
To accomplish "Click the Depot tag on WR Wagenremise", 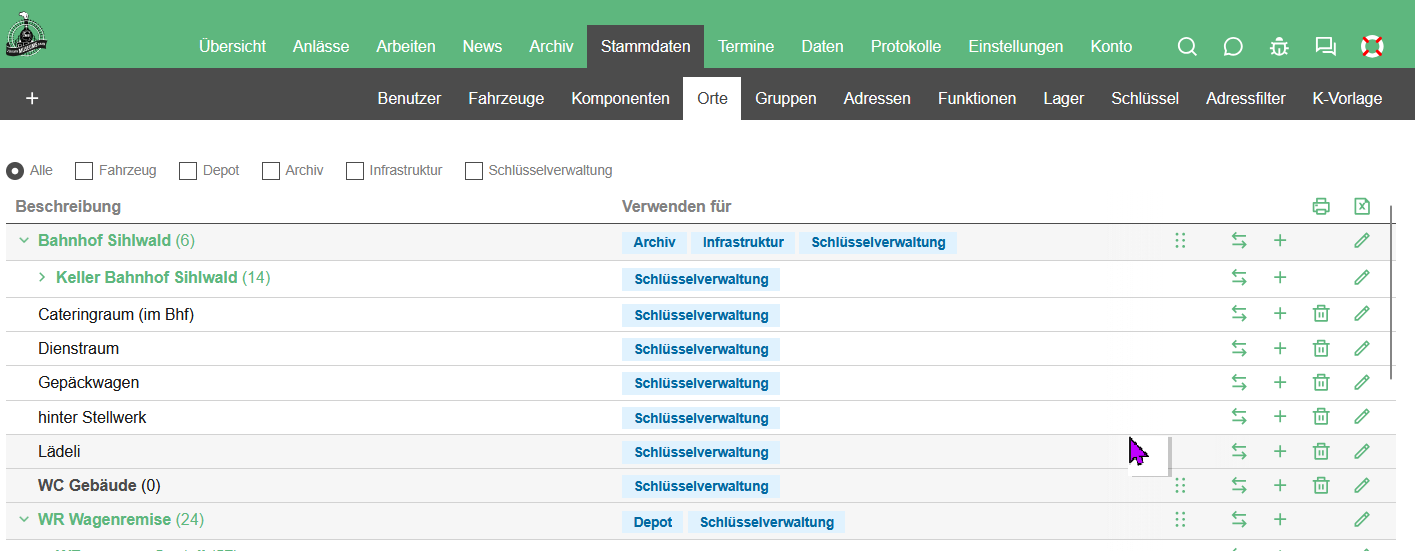I will pyautogui.click(x=653, y=522).
